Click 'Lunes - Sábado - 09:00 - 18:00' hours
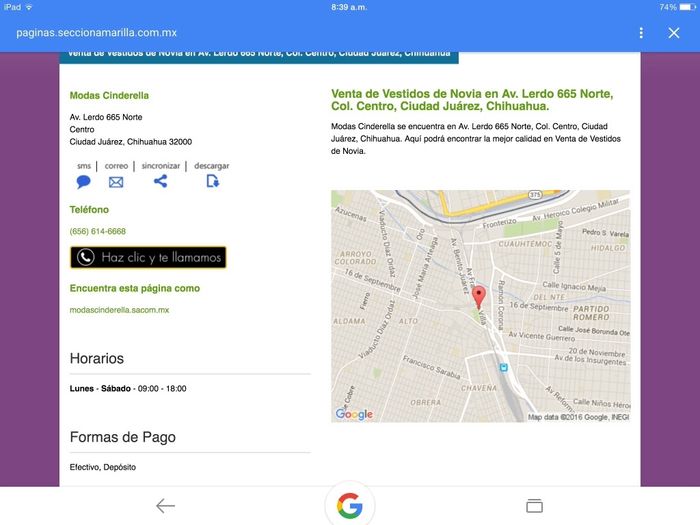 point(128,388)
